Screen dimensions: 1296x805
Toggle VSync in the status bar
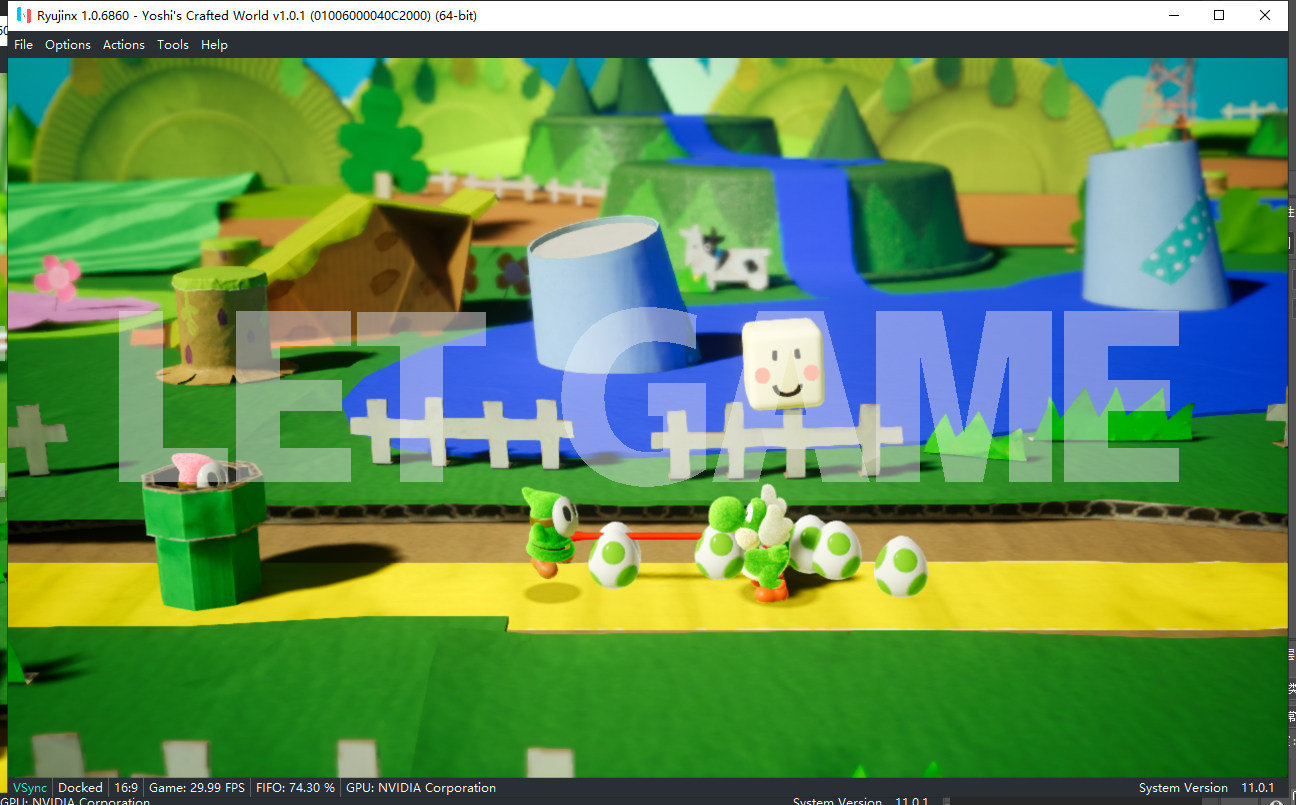tap(30, 788)
